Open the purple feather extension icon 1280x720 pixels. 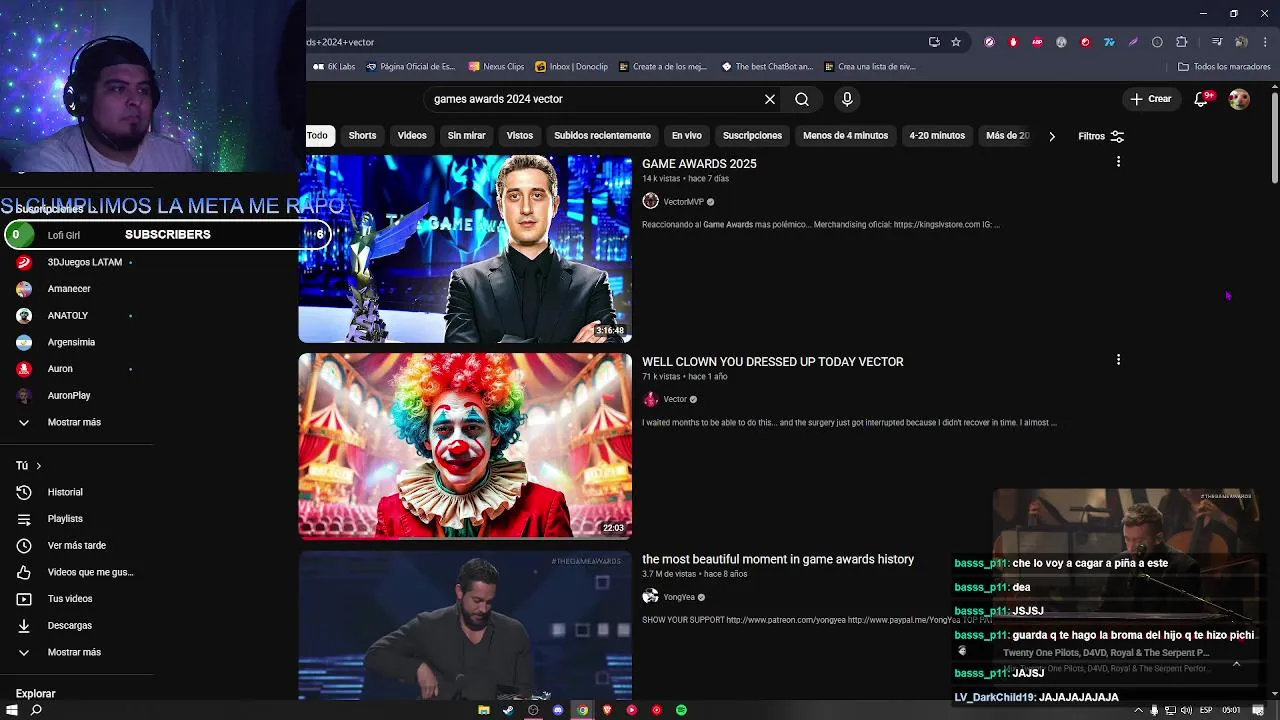point(1133,42)
